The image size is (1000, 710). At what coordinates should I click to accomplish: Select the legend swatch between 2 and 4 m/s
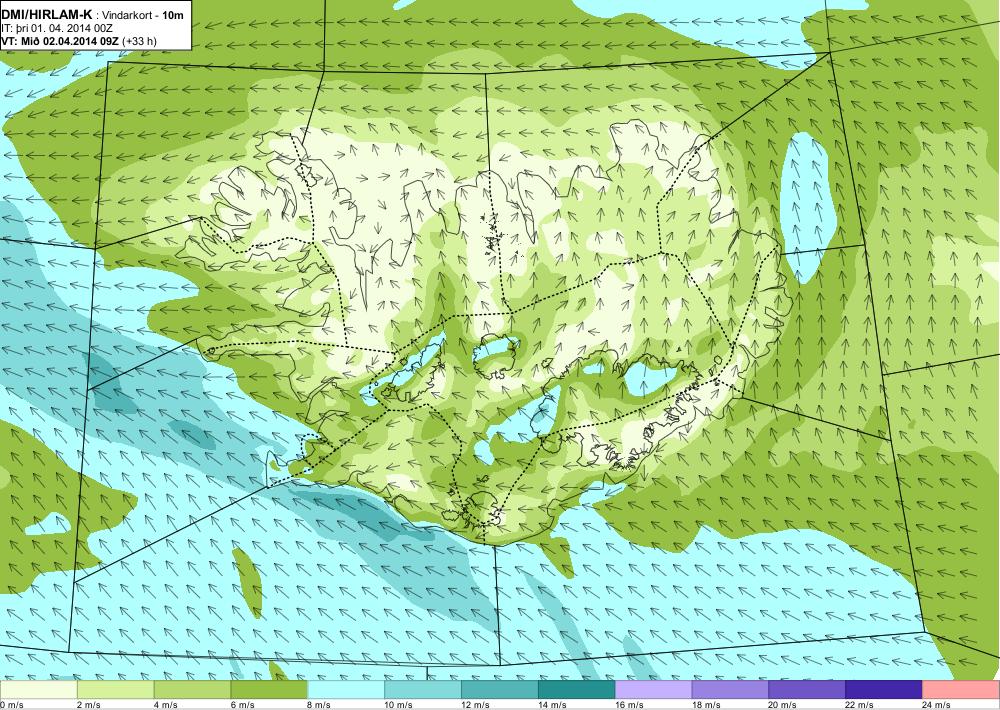coord(115,690)
